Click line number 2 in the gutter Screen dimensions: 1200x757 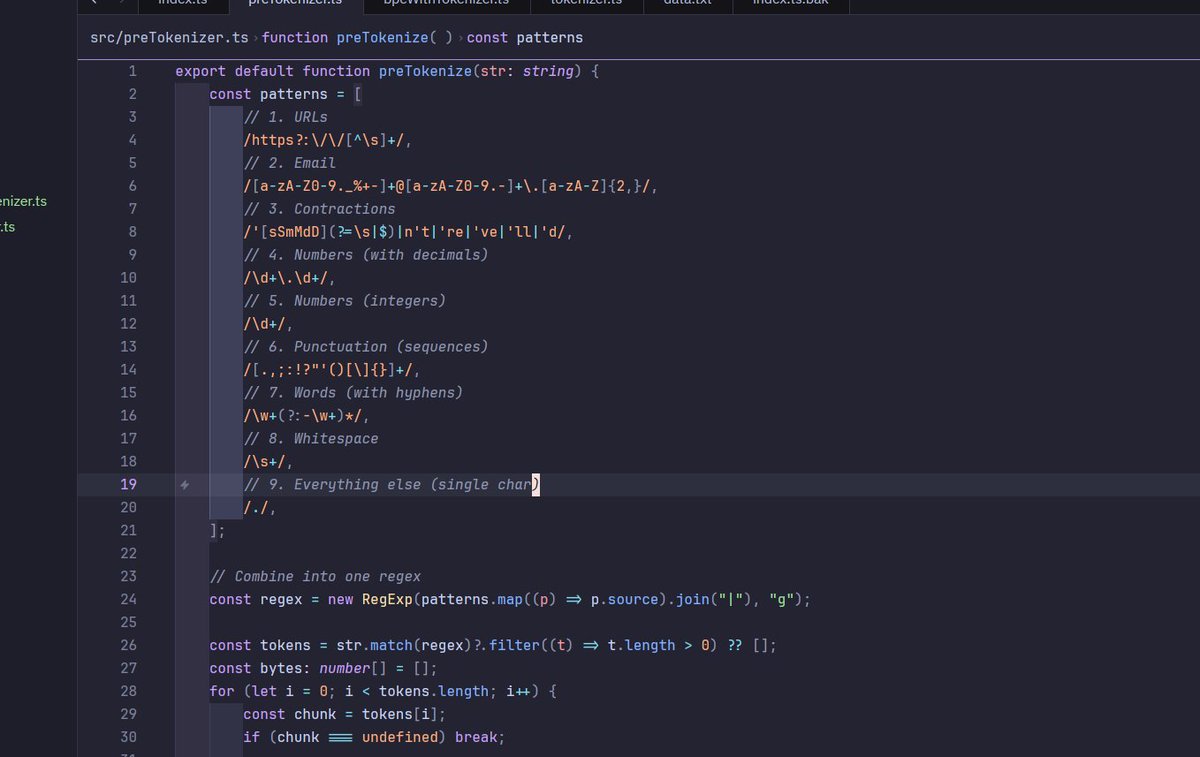pyautogui.click(x=132, y=94)
